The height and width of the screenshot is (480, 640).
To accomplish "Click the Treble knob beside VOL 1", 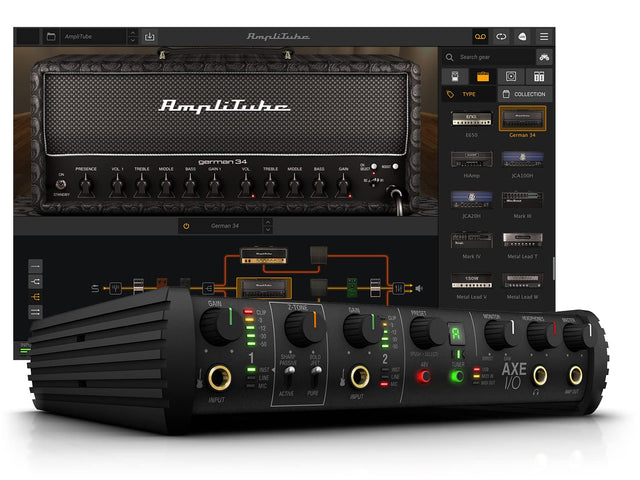I will tap(142, 186).
